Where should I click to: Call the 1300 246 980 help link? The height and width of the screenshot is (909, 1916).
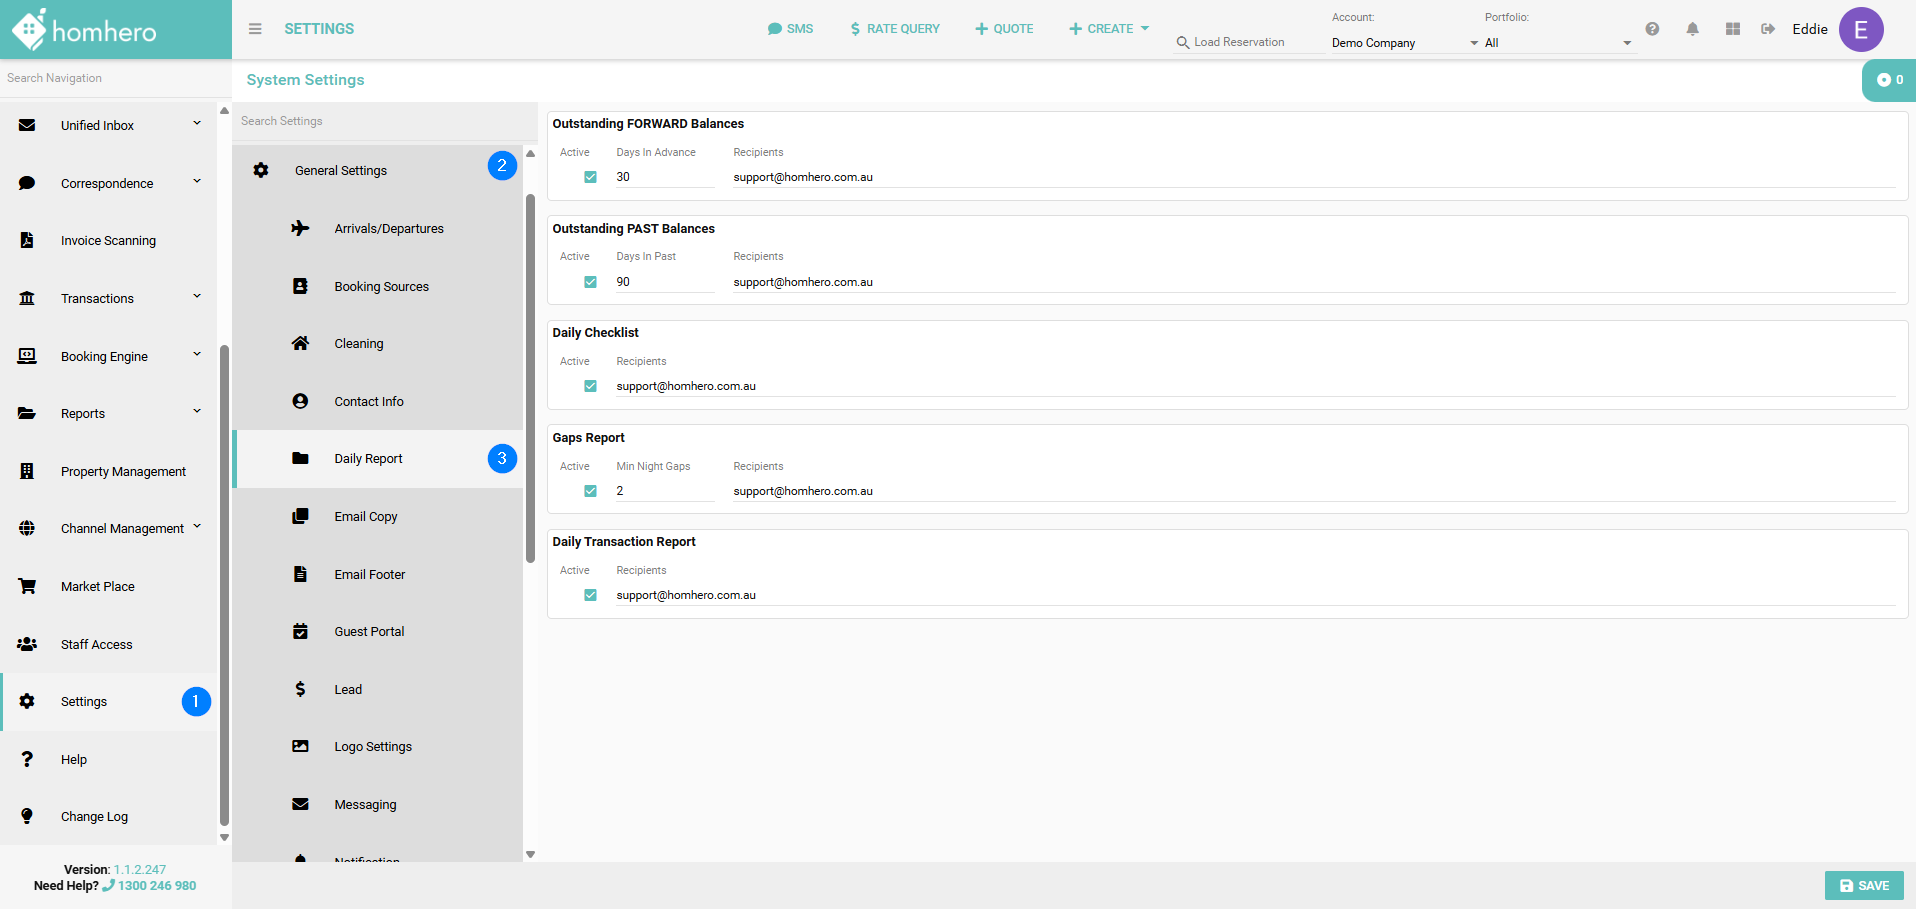(156, 886)
